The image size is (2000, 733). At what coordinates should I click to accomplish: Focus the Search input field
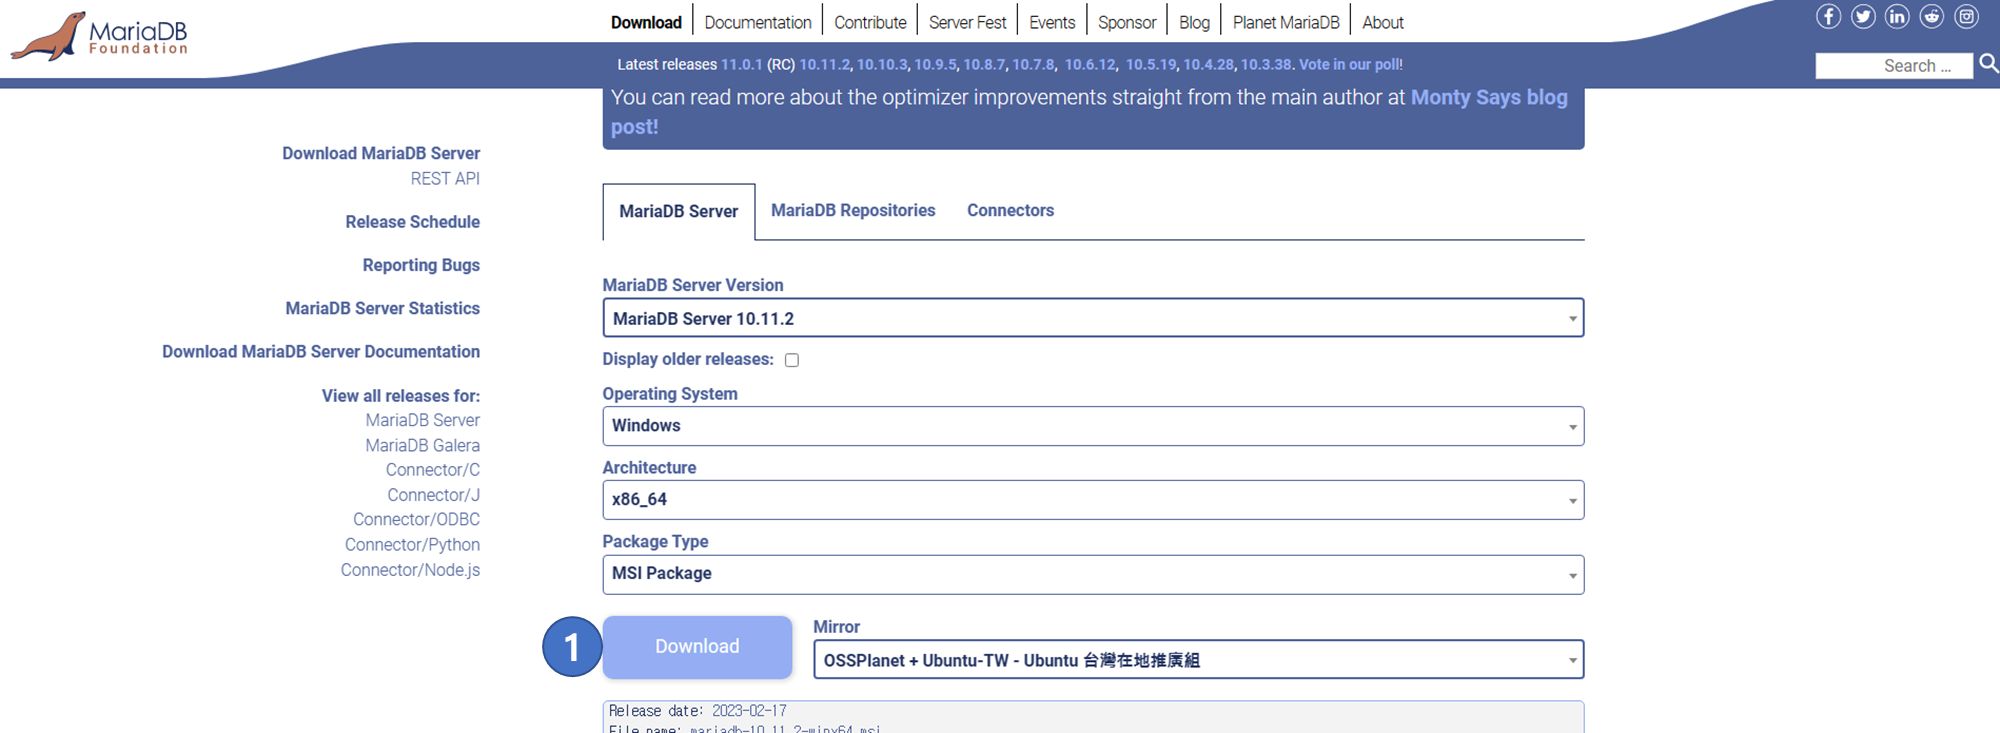(x=1894, y=66)
